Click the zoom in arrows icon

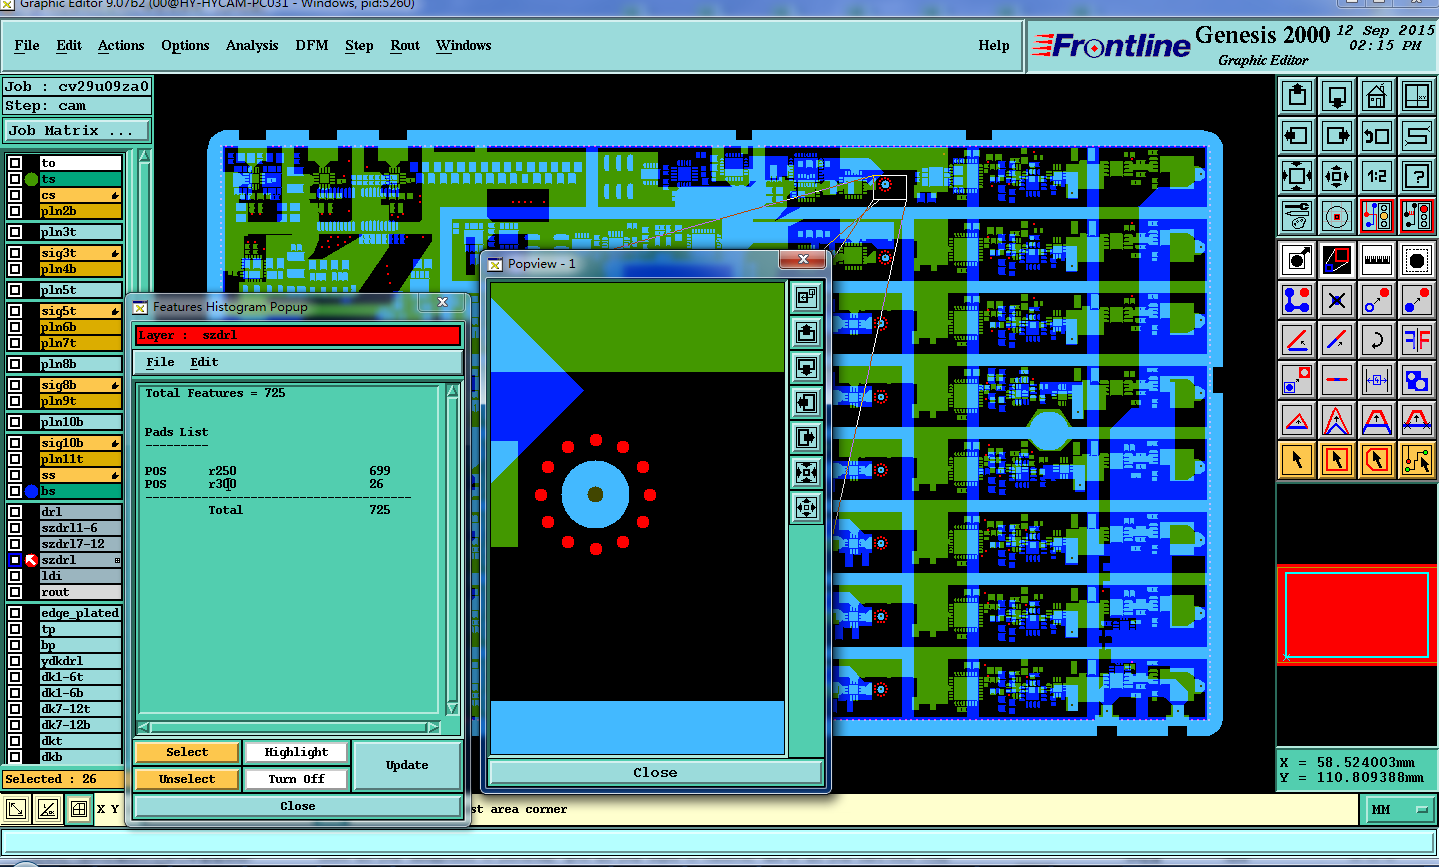click(1297, 176)
